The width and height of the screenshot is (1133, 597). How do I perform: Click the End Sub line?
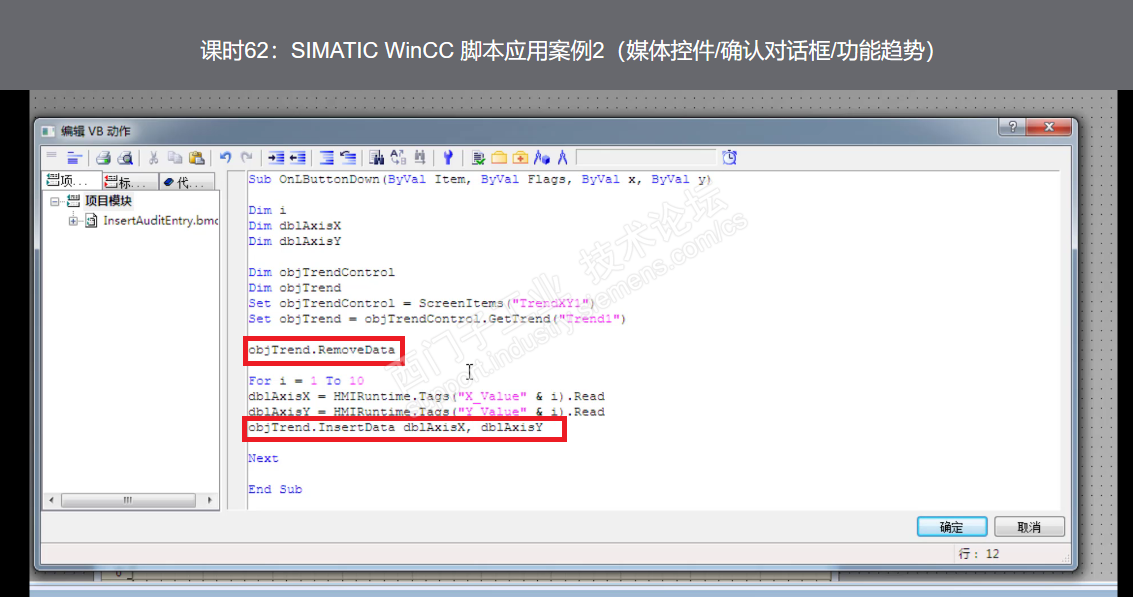click(275, 489)
